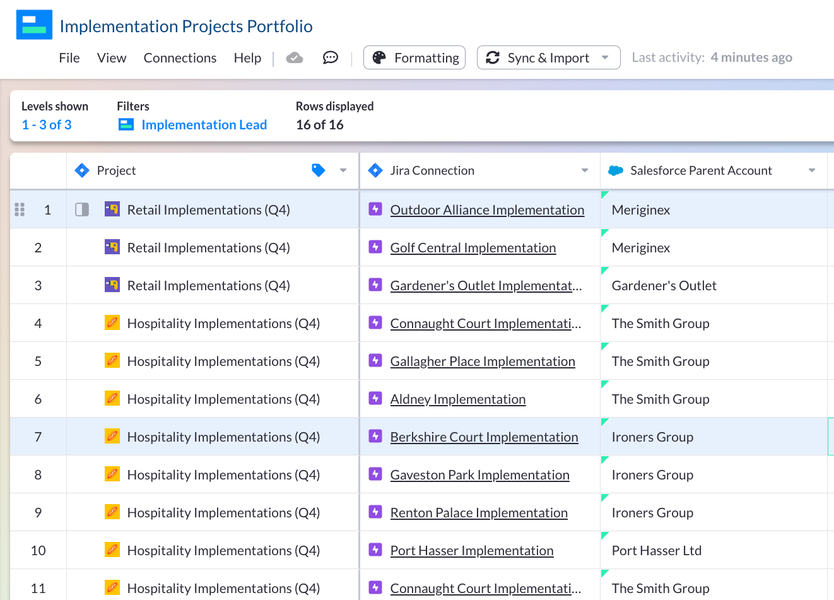Click the Implementation Projects Portfolio title
834x600 pixels.
(186, 26)
